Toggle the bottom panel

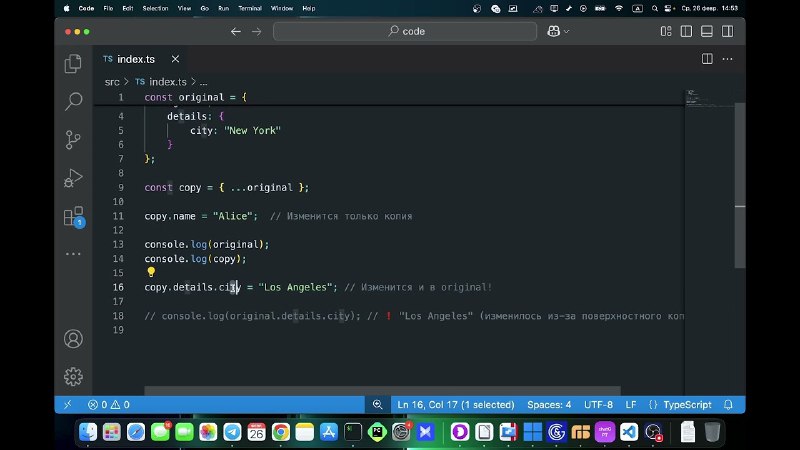click(x=707, y=32)
